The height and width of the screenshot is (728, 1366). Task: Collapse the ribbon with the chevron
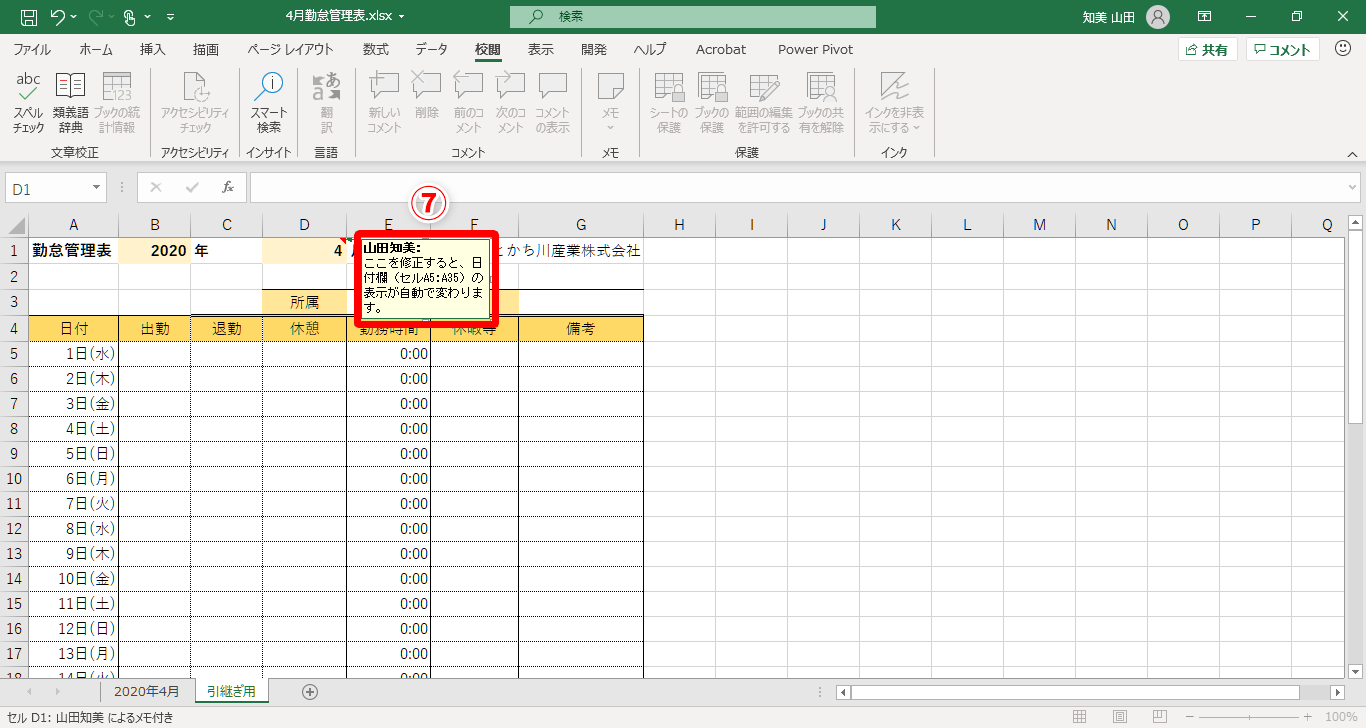click(x=1351, y=154)
